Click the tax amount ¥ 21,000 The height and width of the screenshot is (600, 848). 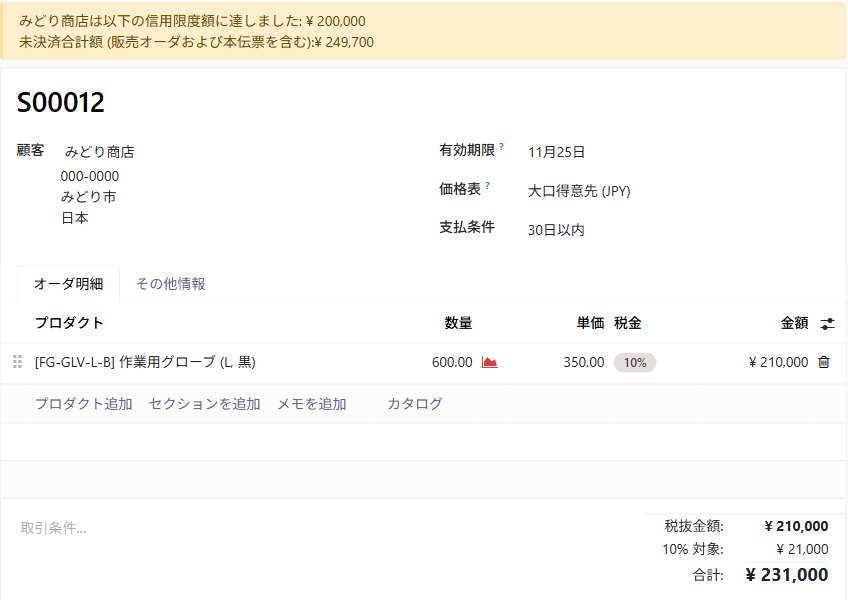click(x=802, y=549)
